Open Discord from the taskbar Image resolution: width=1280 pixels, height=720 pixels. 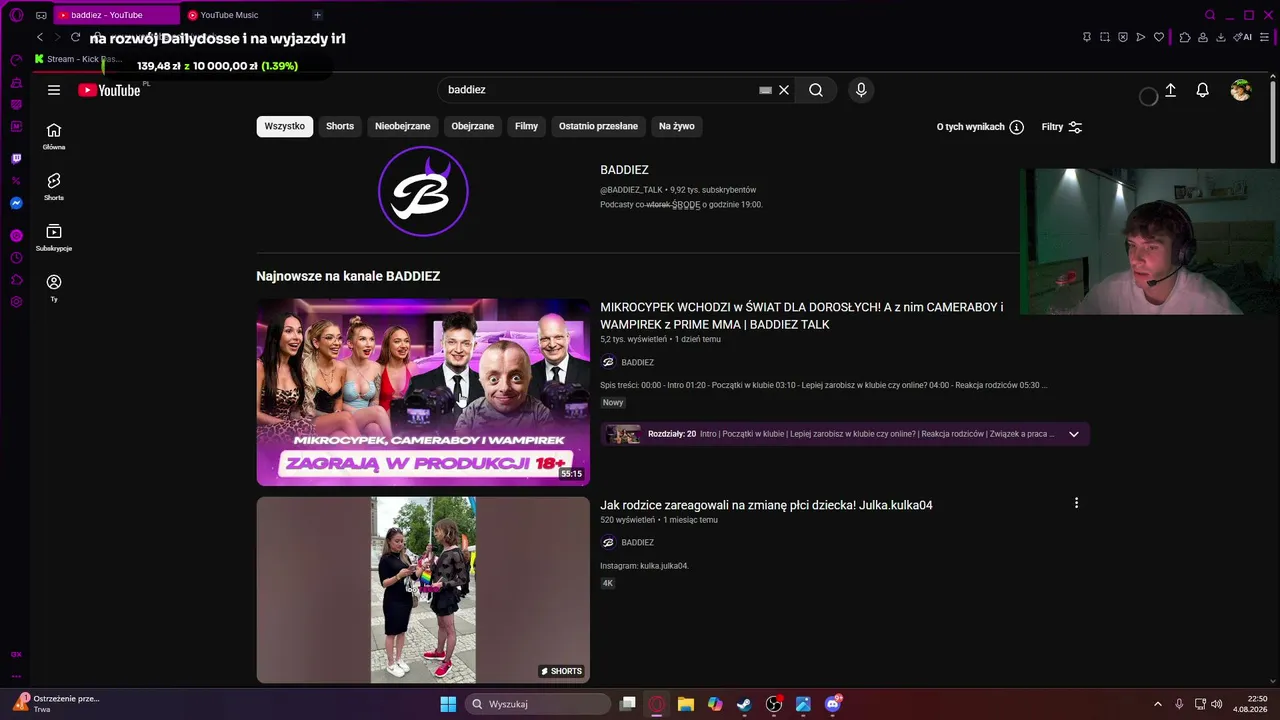click(x=833, y=704)
